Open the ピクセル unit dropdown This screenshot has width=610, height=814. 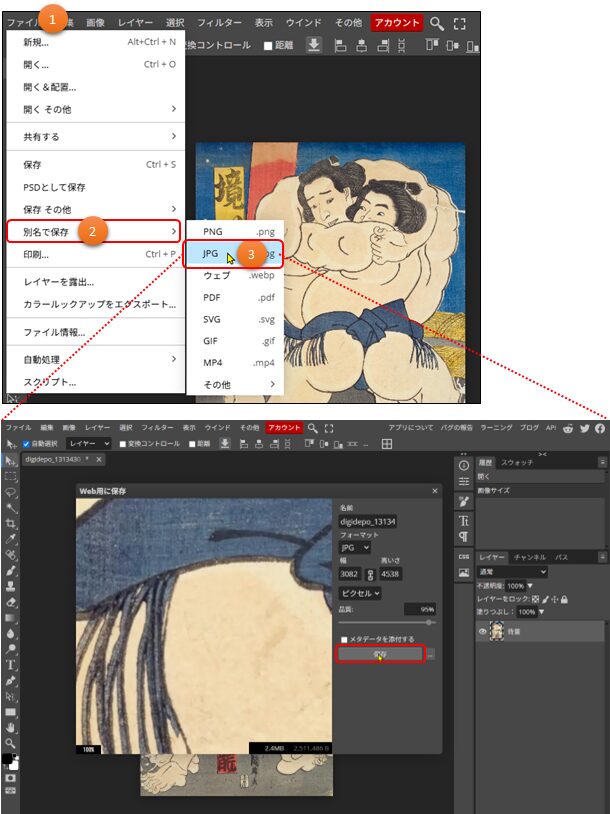[358, 593]
